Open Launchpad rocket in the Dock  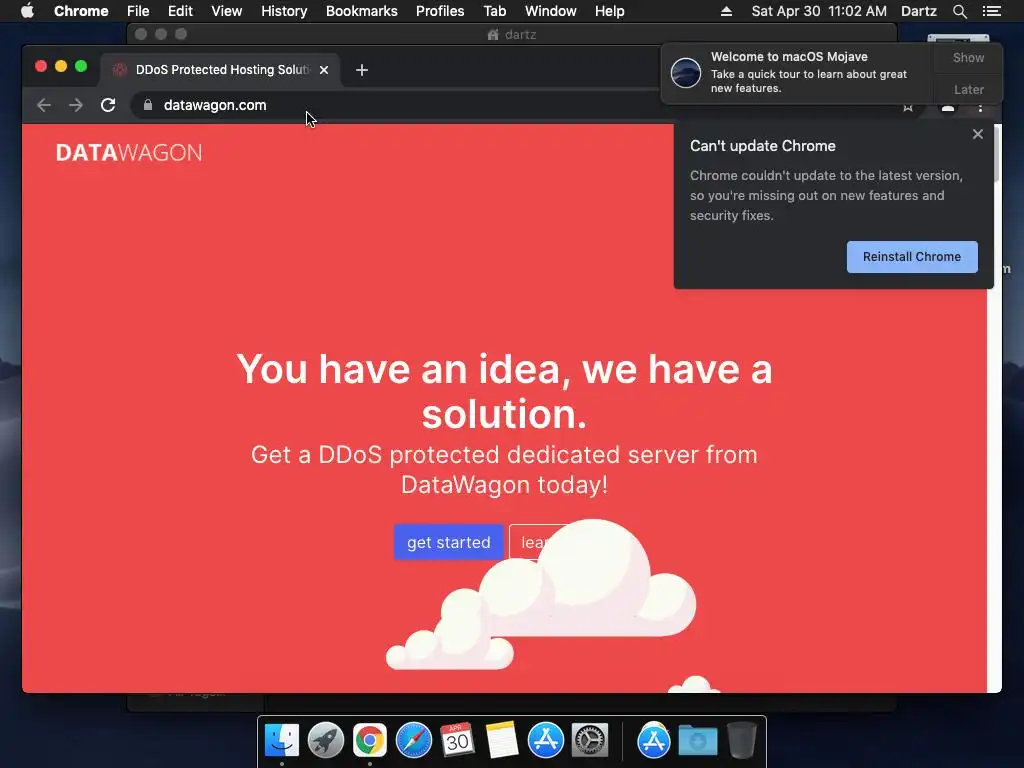[x=326, y=740]
